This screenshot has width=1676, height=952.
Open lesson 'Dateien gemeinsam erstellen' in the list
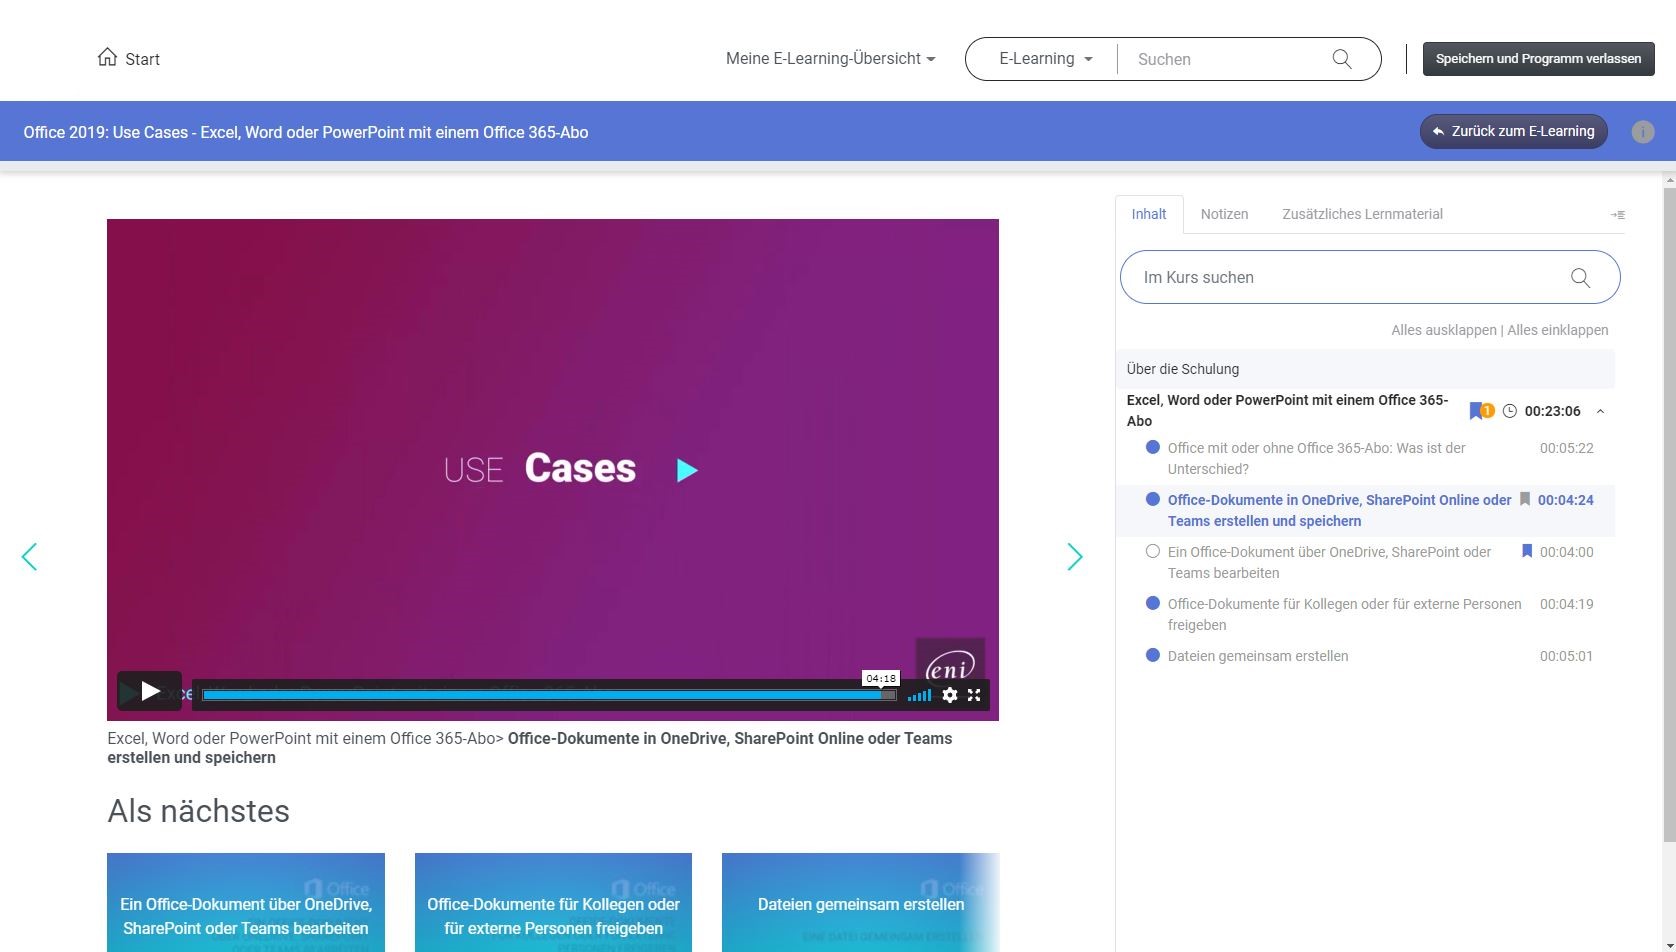point(1258,656)
